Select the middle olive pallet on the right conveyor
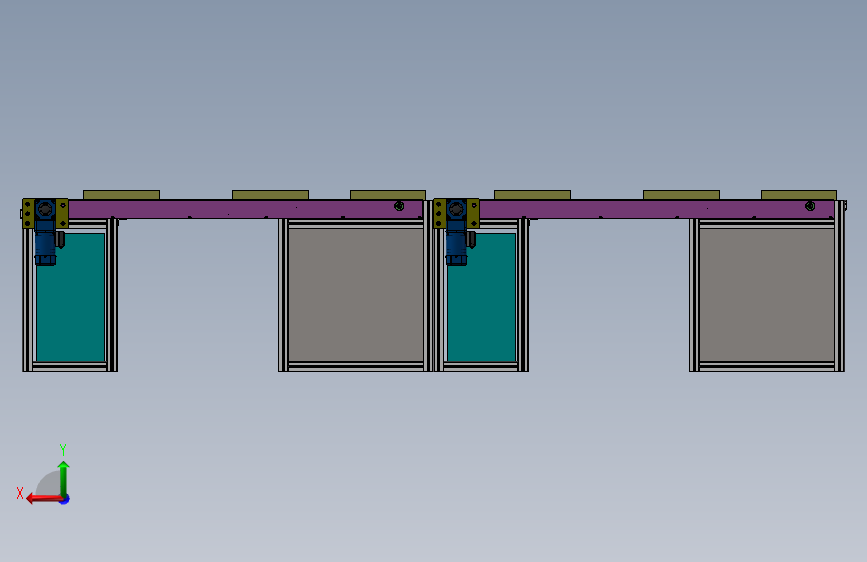 (681, 195)
